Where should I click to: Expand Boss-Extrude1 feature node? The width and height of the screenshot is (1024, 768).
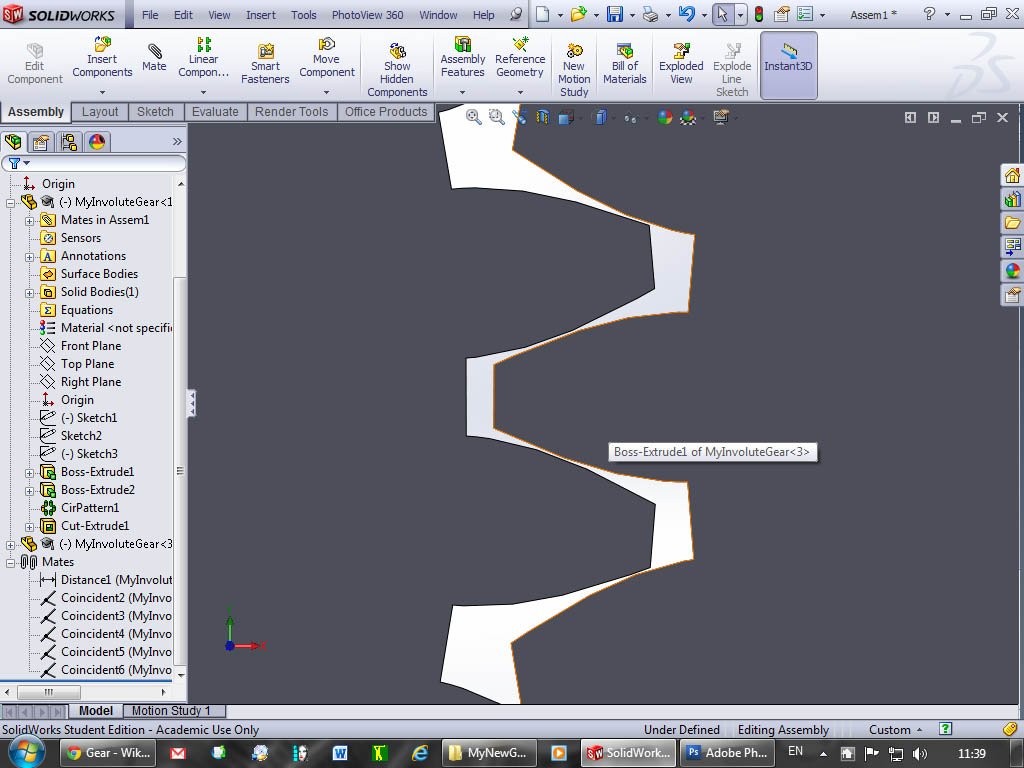pos(29,473)
